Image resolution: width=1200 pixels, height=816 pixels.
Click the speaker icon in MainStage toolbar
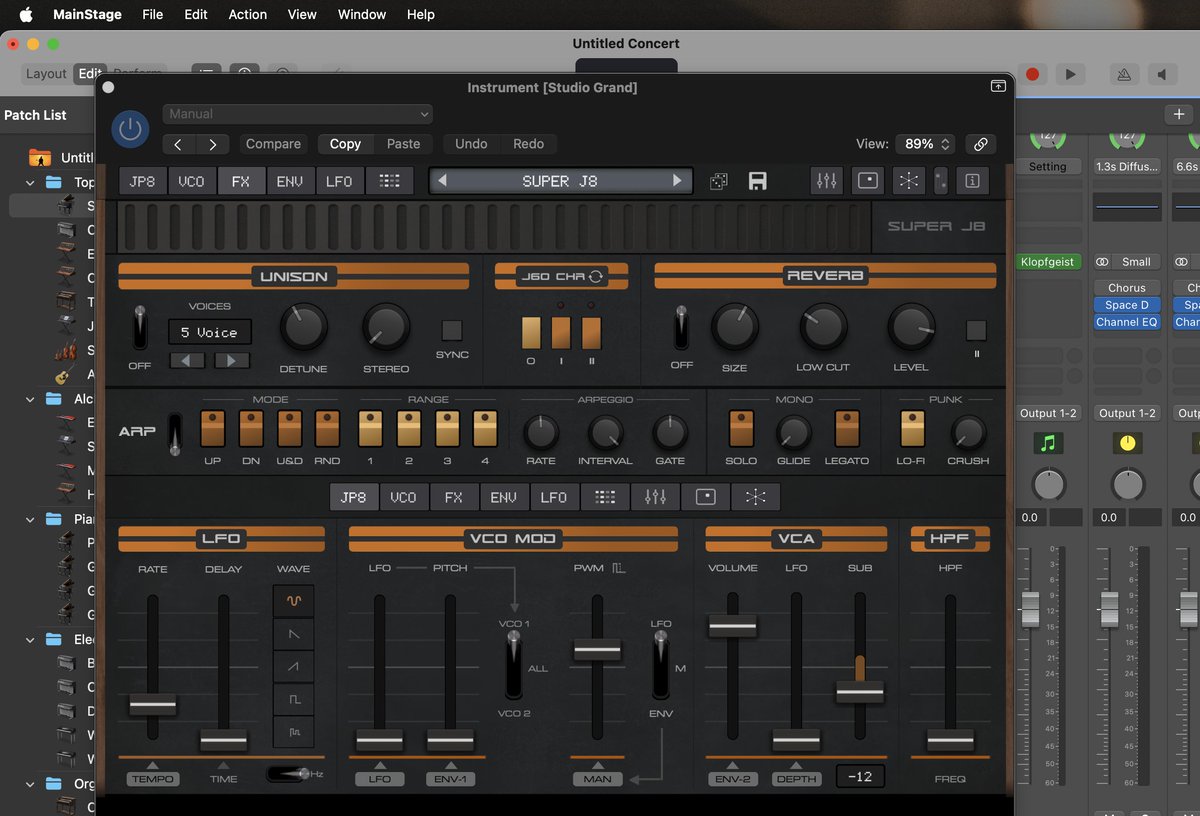(x=1162, y=74)
